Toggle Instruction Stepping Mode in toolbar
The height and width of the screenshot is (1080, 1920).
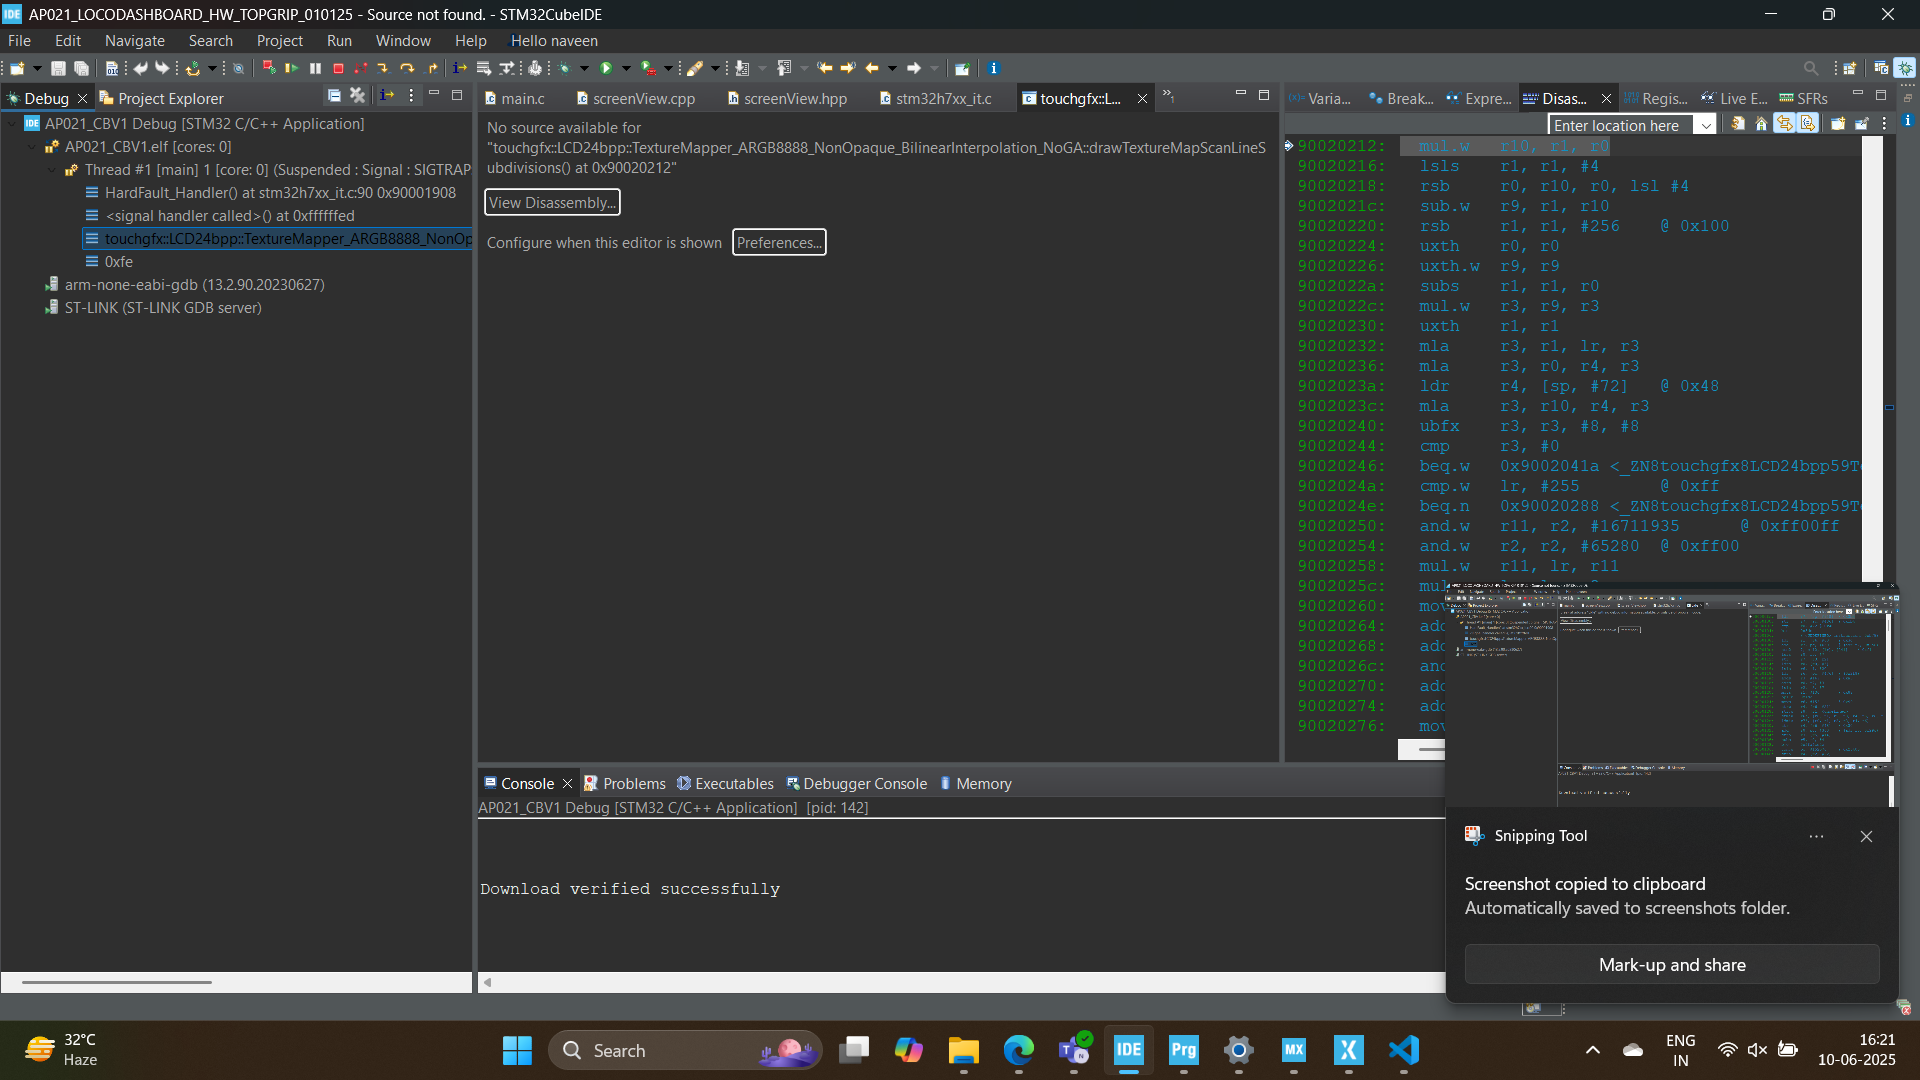pos(459,68)
